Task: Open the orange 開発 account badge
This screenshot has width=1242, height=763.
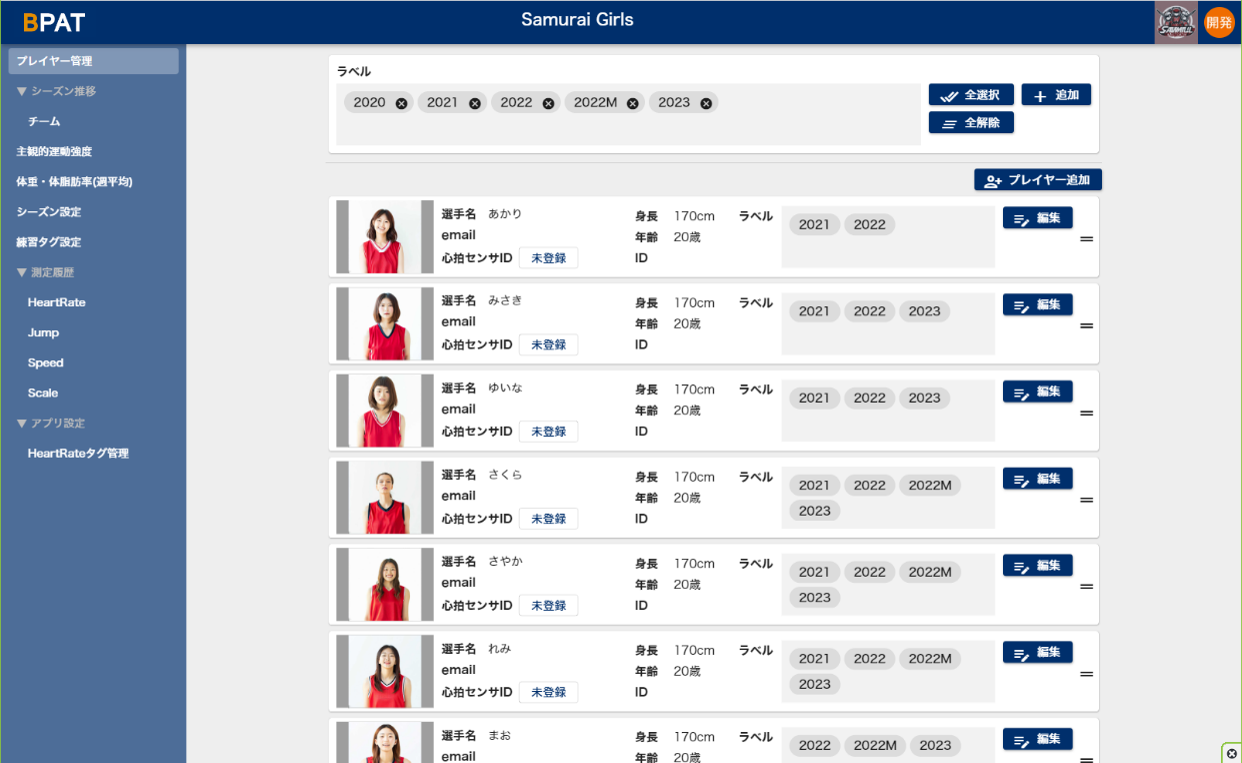Action: [1219, 22]
